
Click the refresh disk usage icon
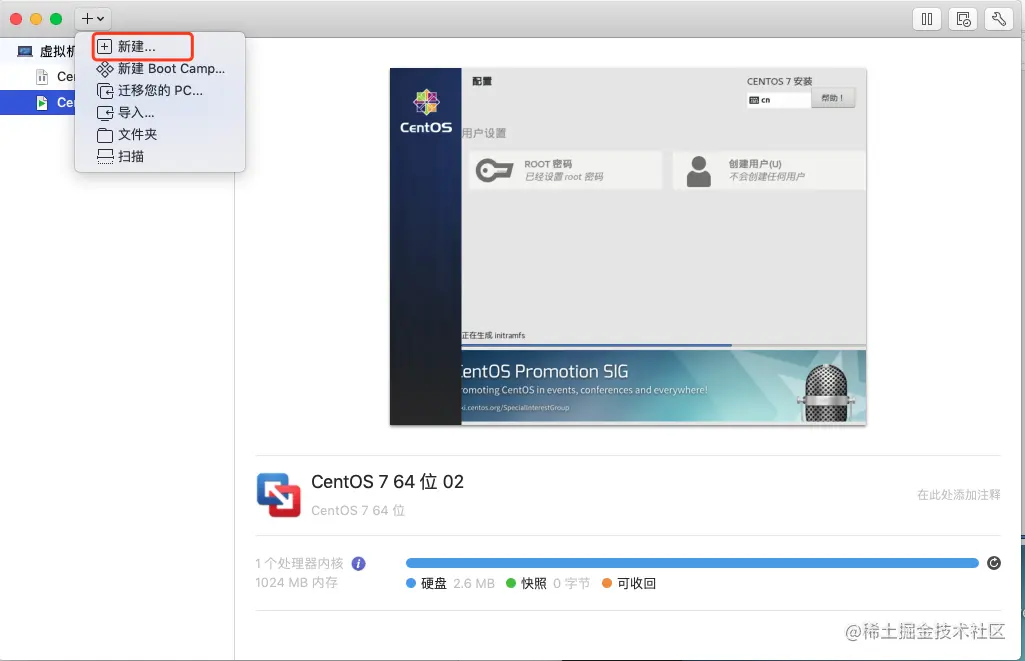point(994,563)
